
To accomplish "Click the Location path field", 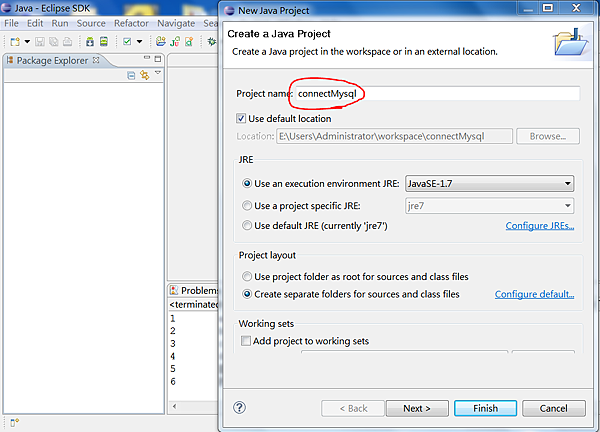I will [x=394, y=136].
